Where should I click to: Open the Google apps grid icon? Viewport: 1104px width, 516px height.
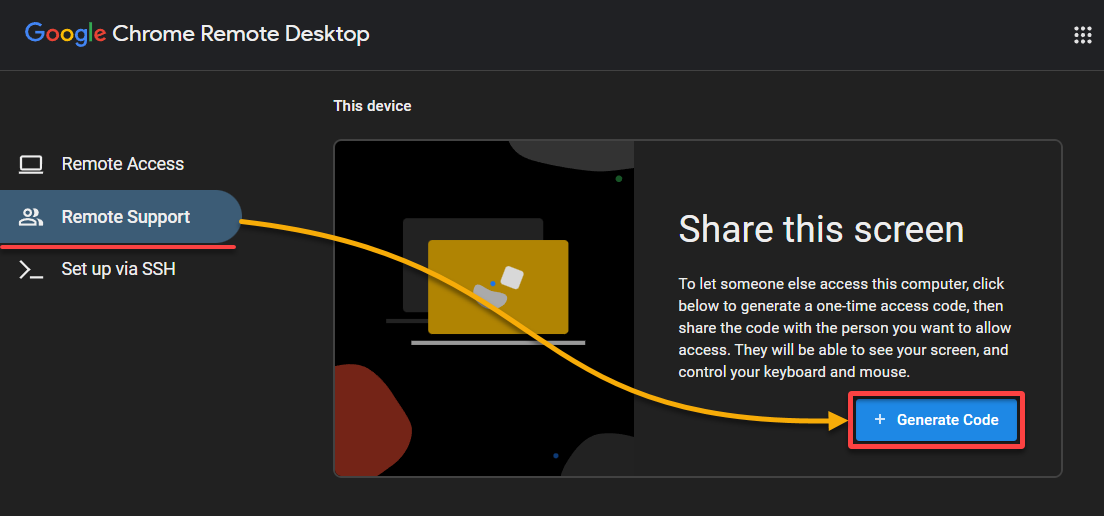pos(1082,35)
